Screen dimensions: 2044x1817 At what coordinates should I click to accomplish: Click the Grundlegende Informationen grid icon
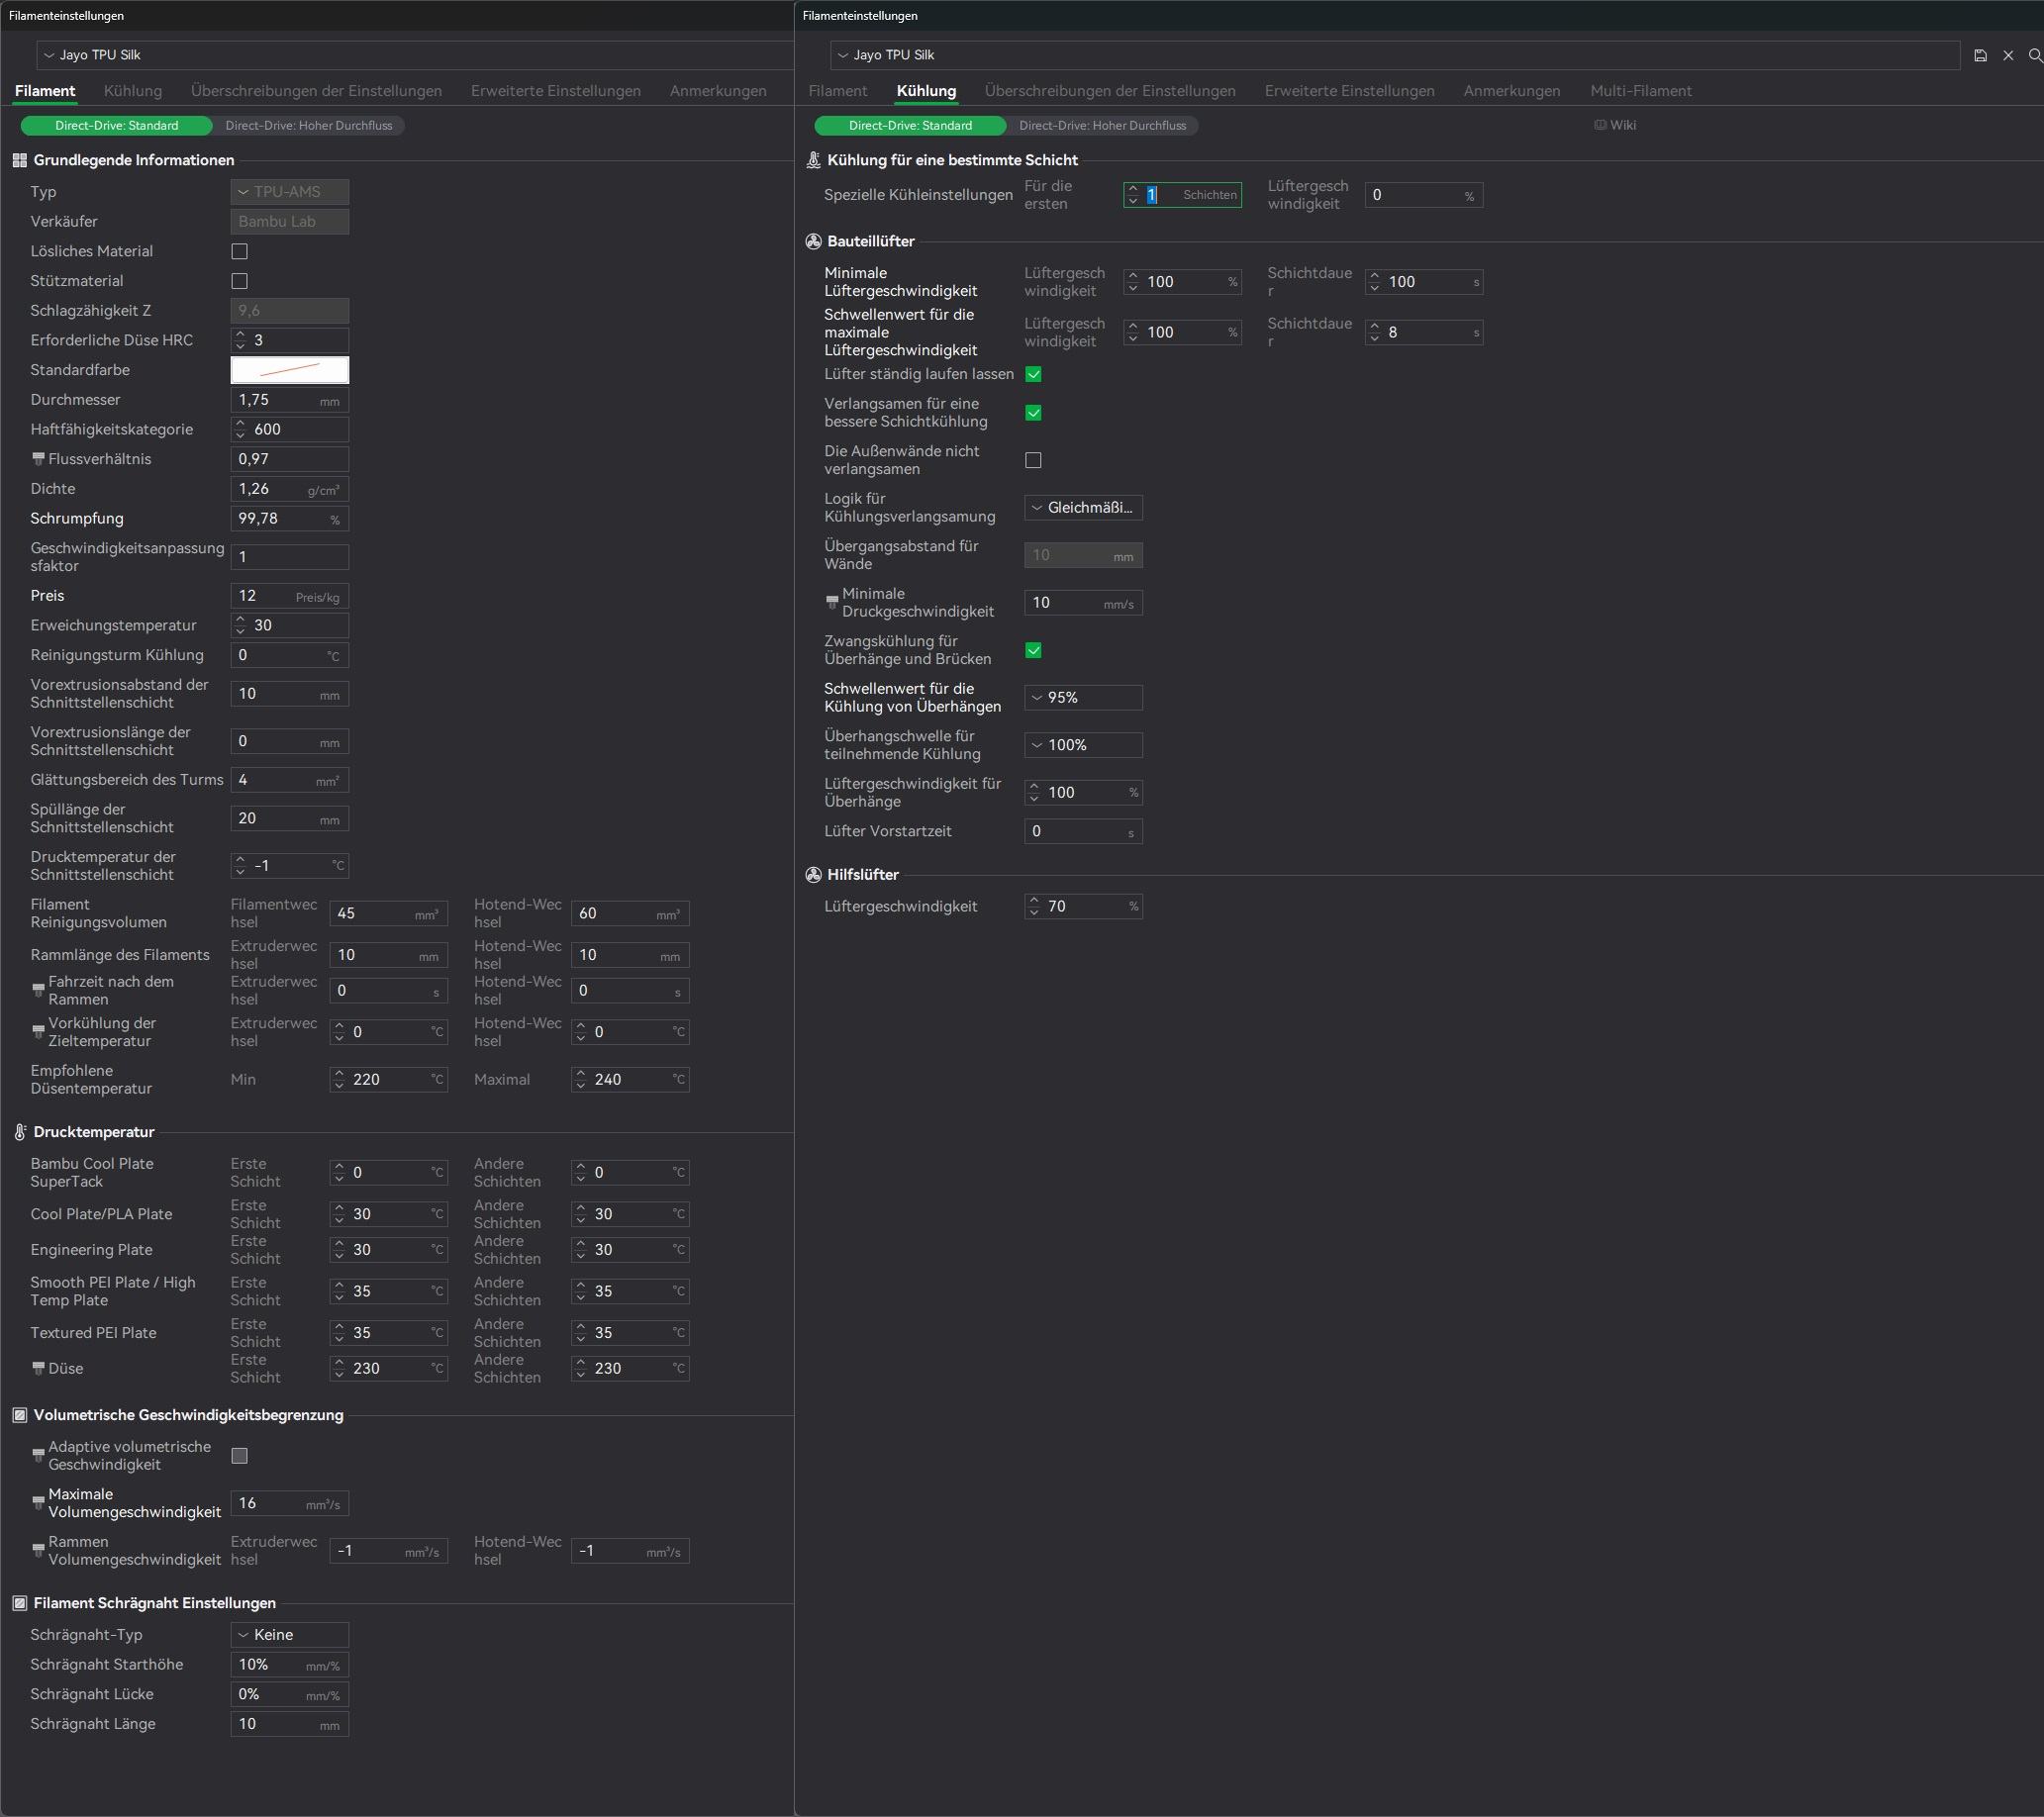point(19,160)
